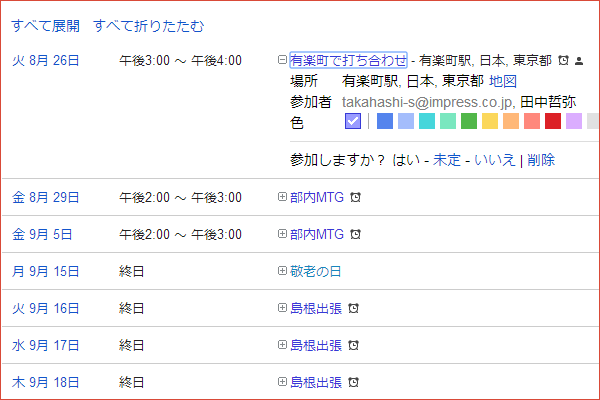This screenshot has height=400, width=600.
Task: Pick the turquoise color swatch
Action: tap(427, 121)
